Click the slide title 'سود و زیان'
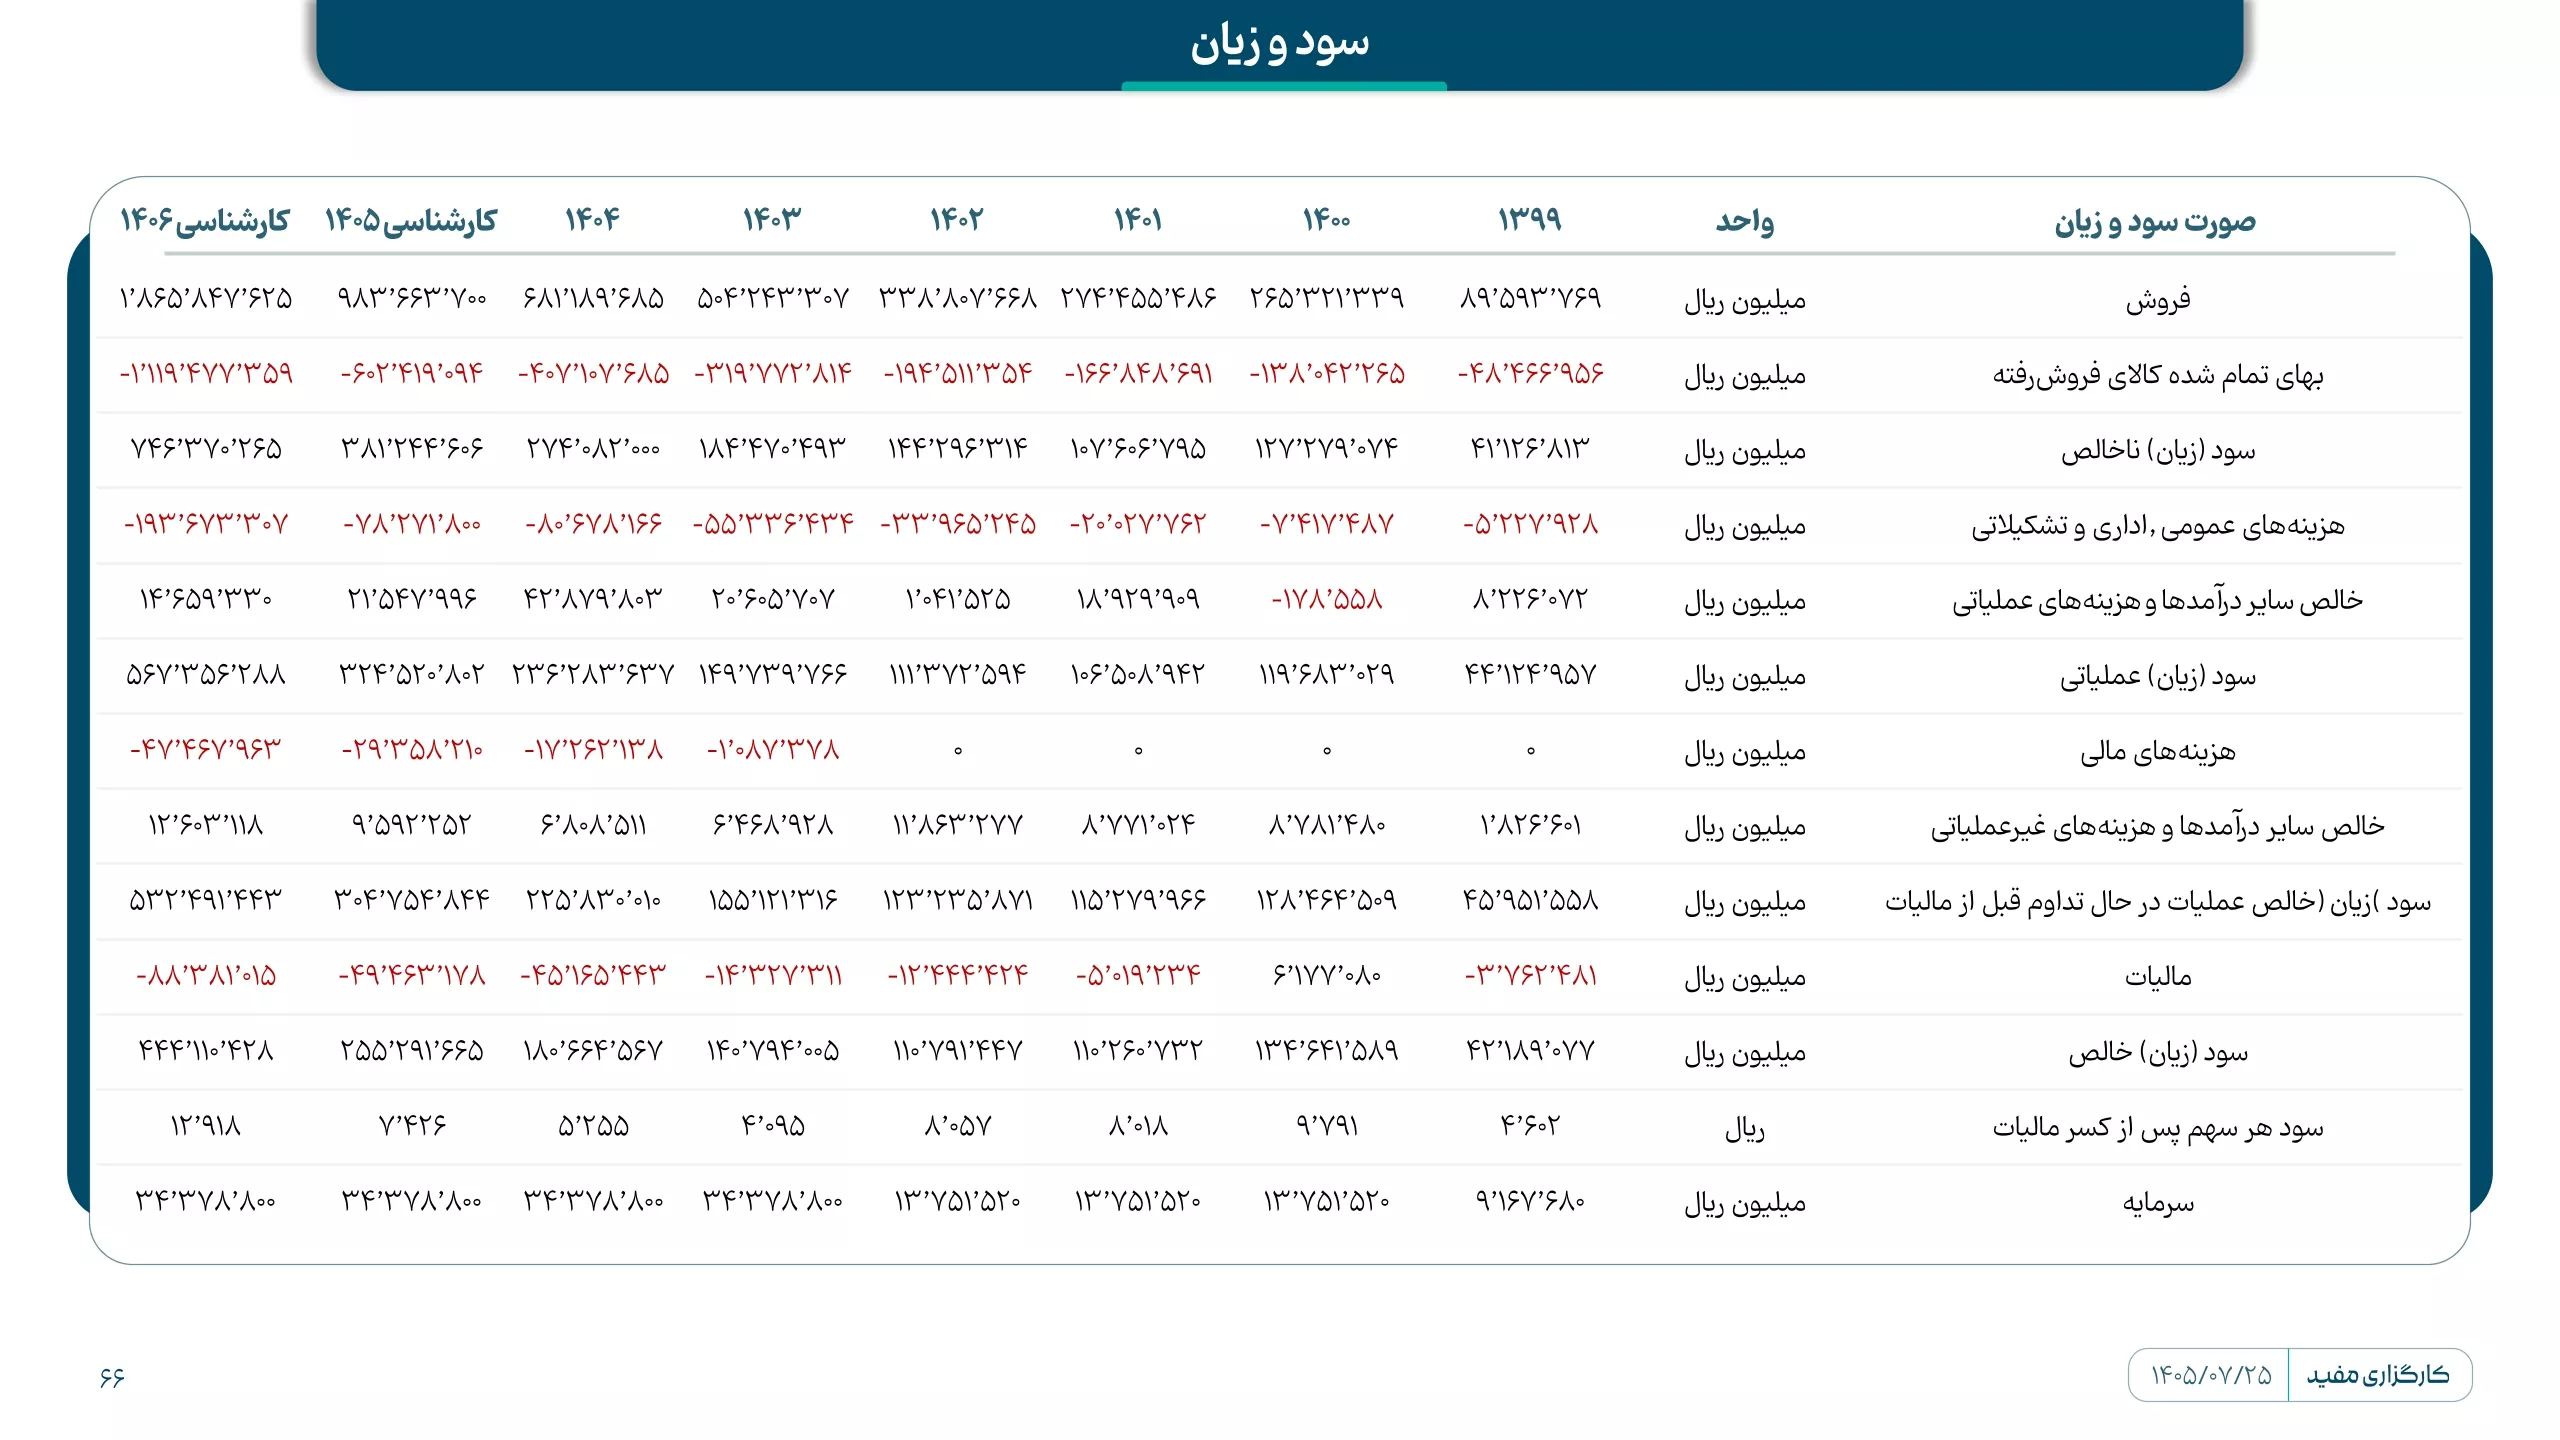The image size is (2560, 1440). tap(1279, 42)
